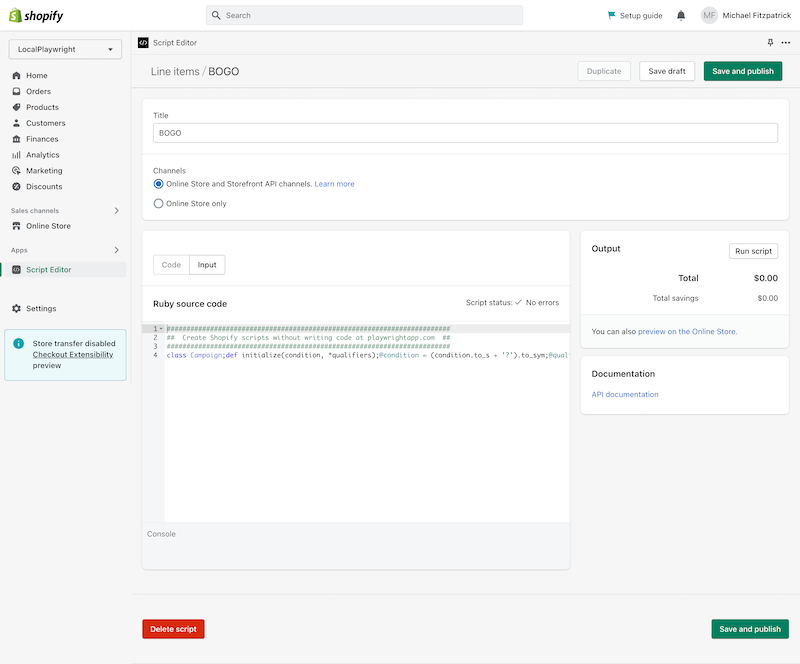
Task: Click the Setup guide flag icon
Action: coord(611,16)
